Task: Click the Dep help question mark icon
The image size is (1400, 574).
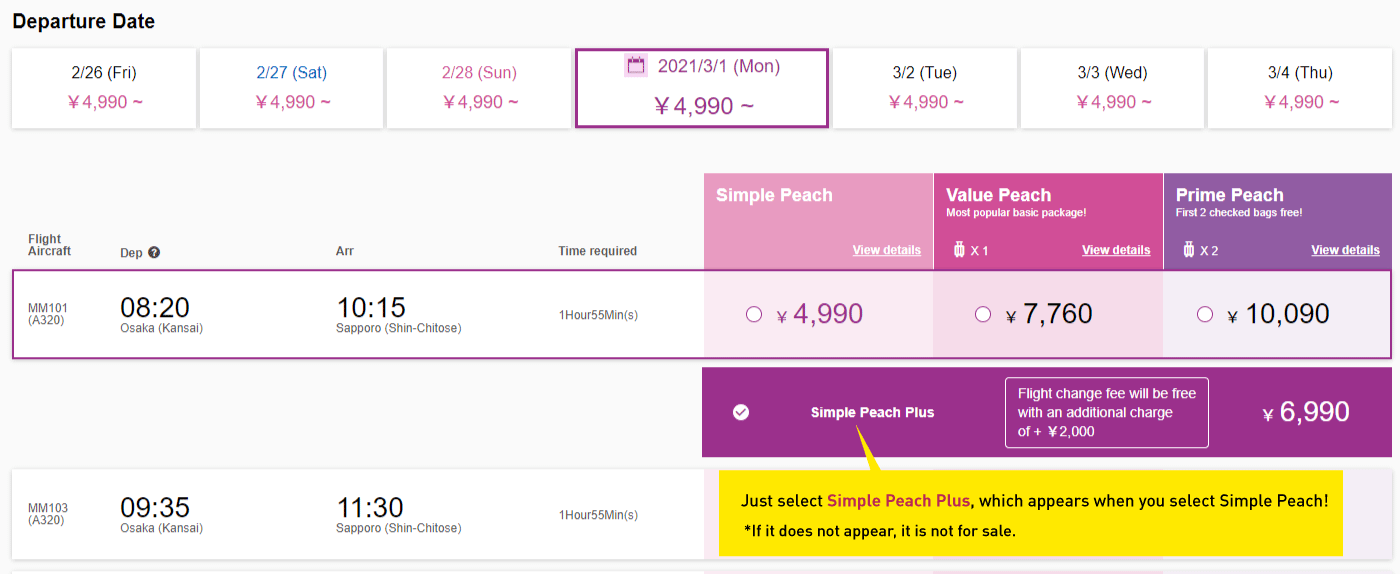Action: [x=154, y=252]
